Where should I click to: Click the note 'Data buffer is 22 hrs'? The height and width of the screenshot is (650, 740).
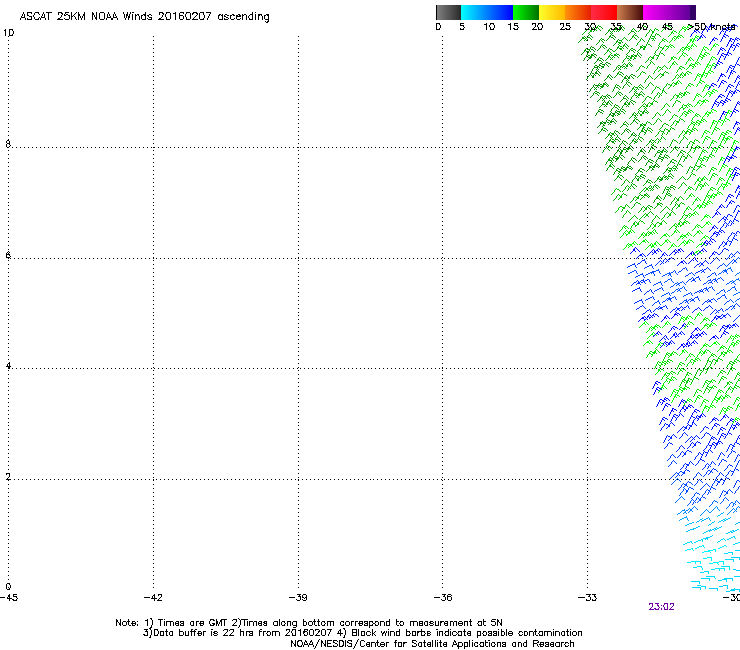205,633
